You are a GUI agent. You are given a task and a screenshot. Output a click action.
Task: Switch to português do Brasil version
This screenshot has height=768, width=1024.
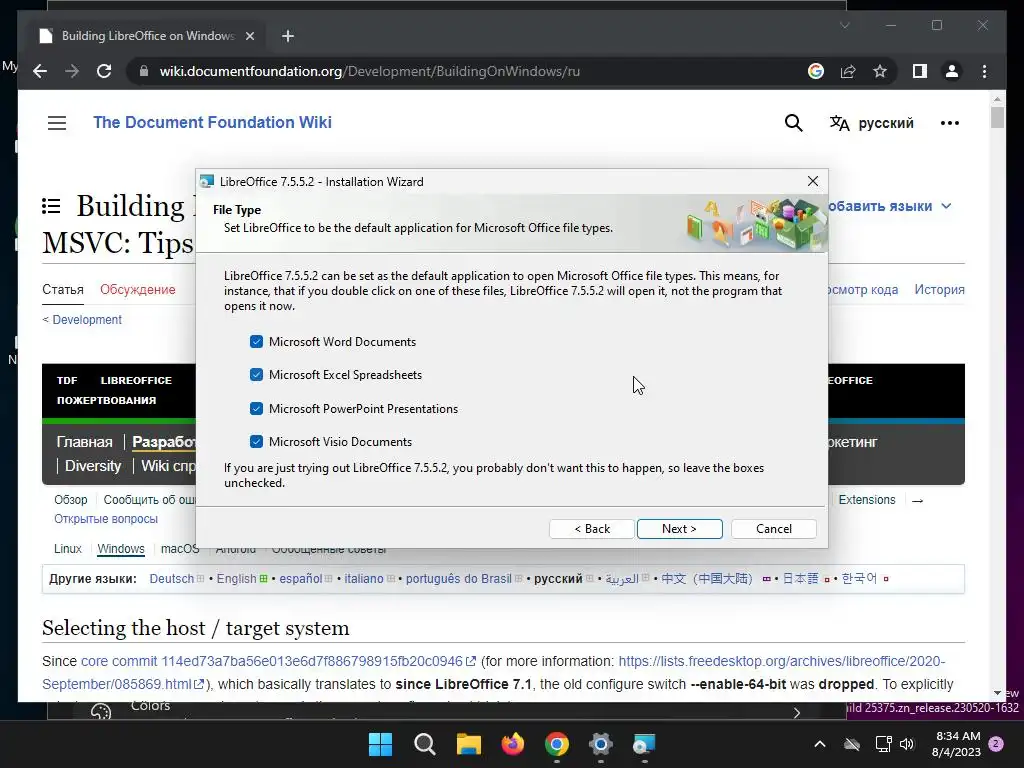click(x=458, y=579)
